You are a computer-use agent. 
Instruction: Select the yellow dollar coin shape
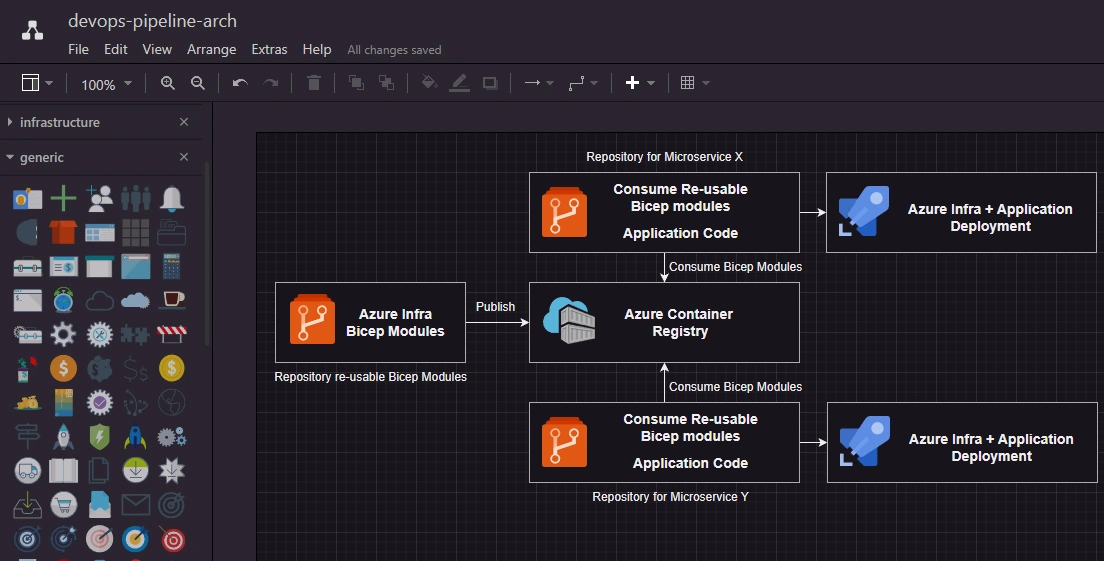pyautogui.click(x=172, y=368)
